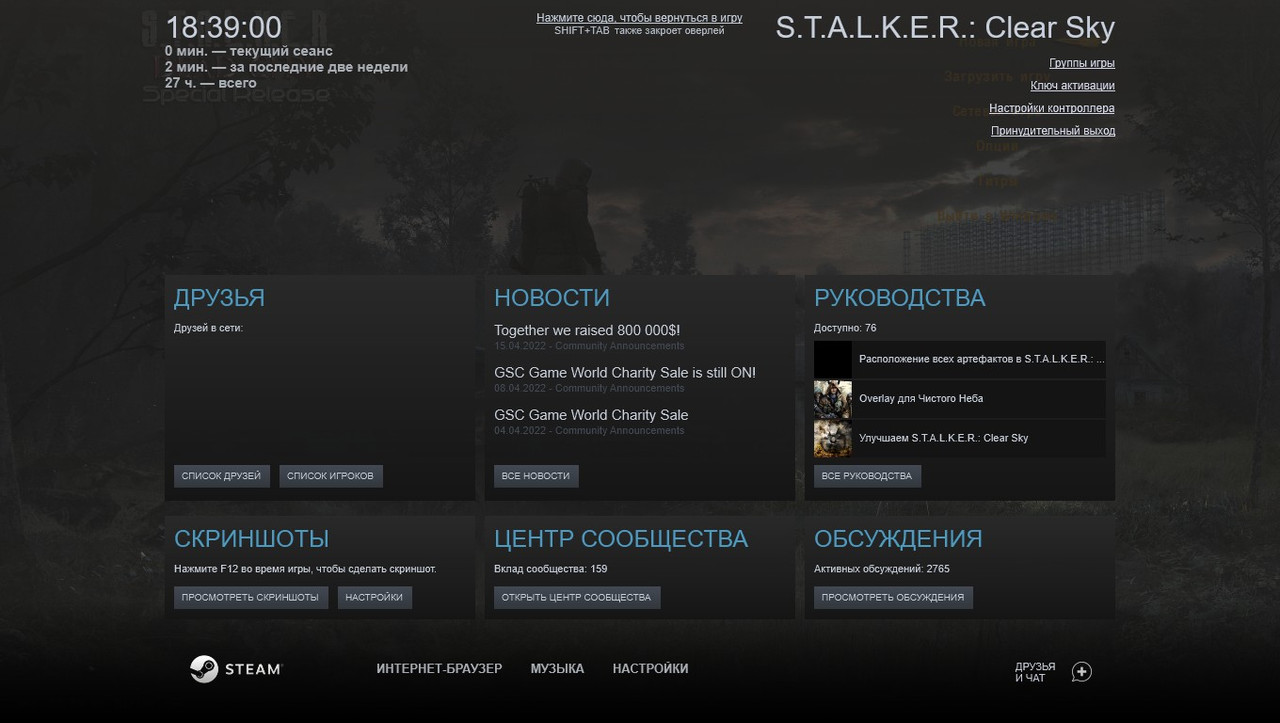Viewport: 1280px width, 723px height.
Task: Click the Обсуждения section heading
Action: click(x=898, y=539)
